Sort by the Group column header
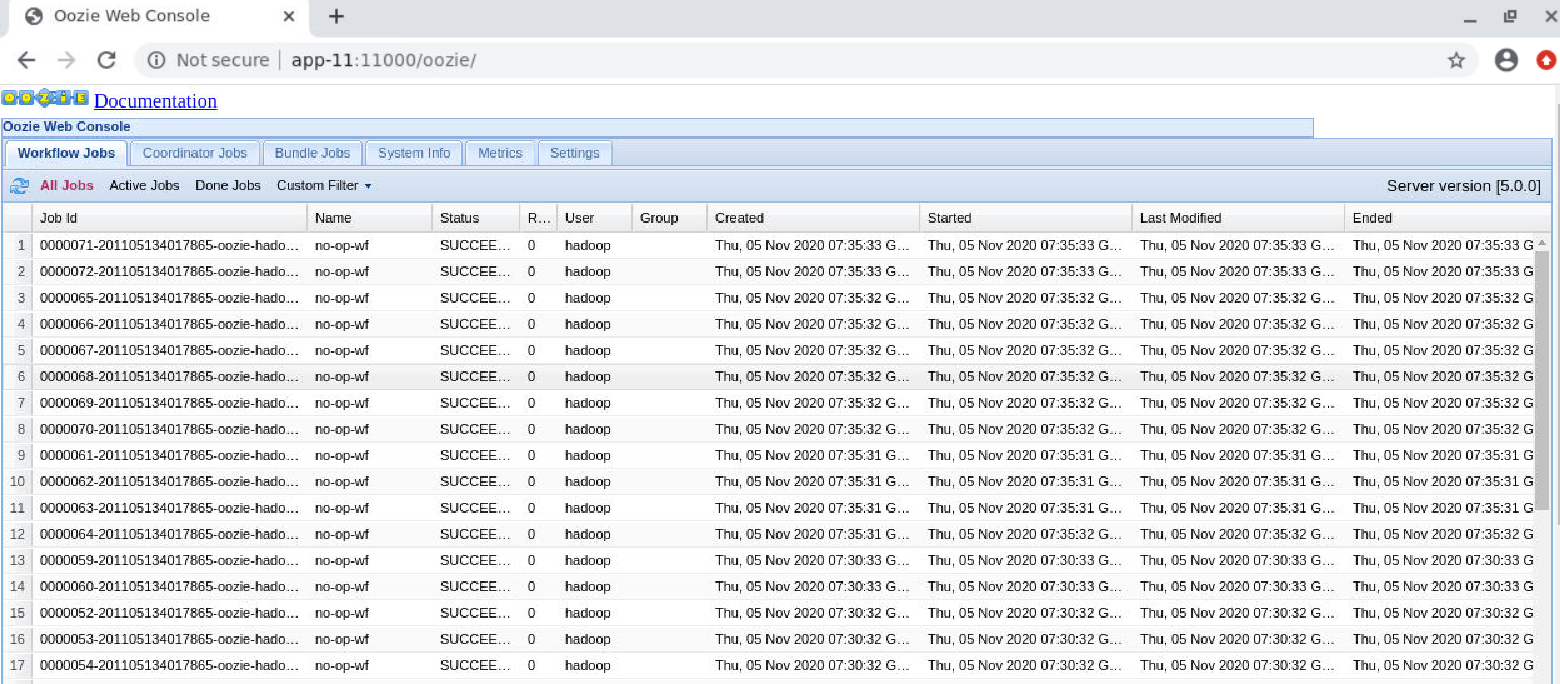 coord(670,218)
